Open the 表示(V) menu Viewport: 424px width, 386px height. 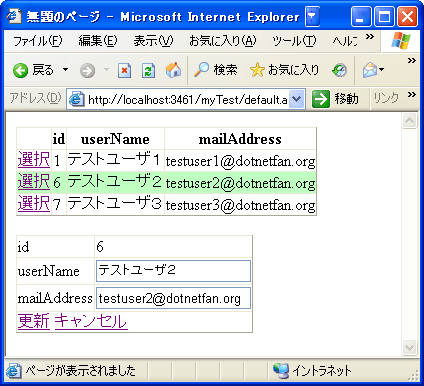click(153, 41)
